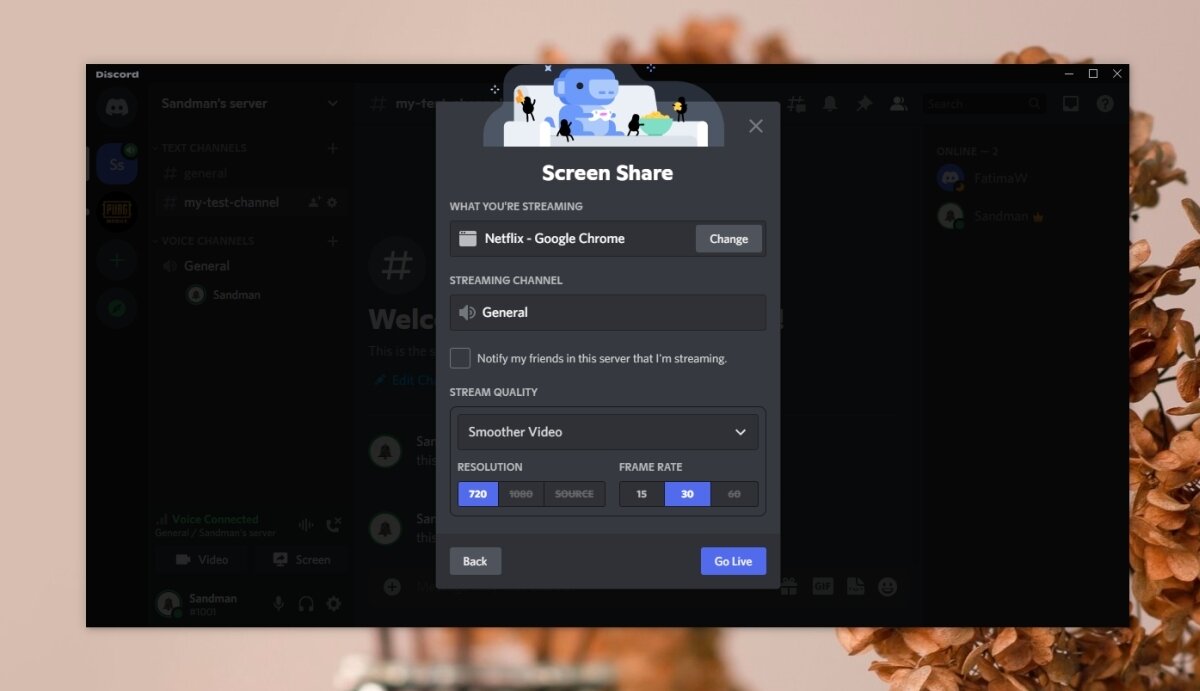
Task: Collapse the VOICE CHANNELS category
Action: tap(202, 241)
